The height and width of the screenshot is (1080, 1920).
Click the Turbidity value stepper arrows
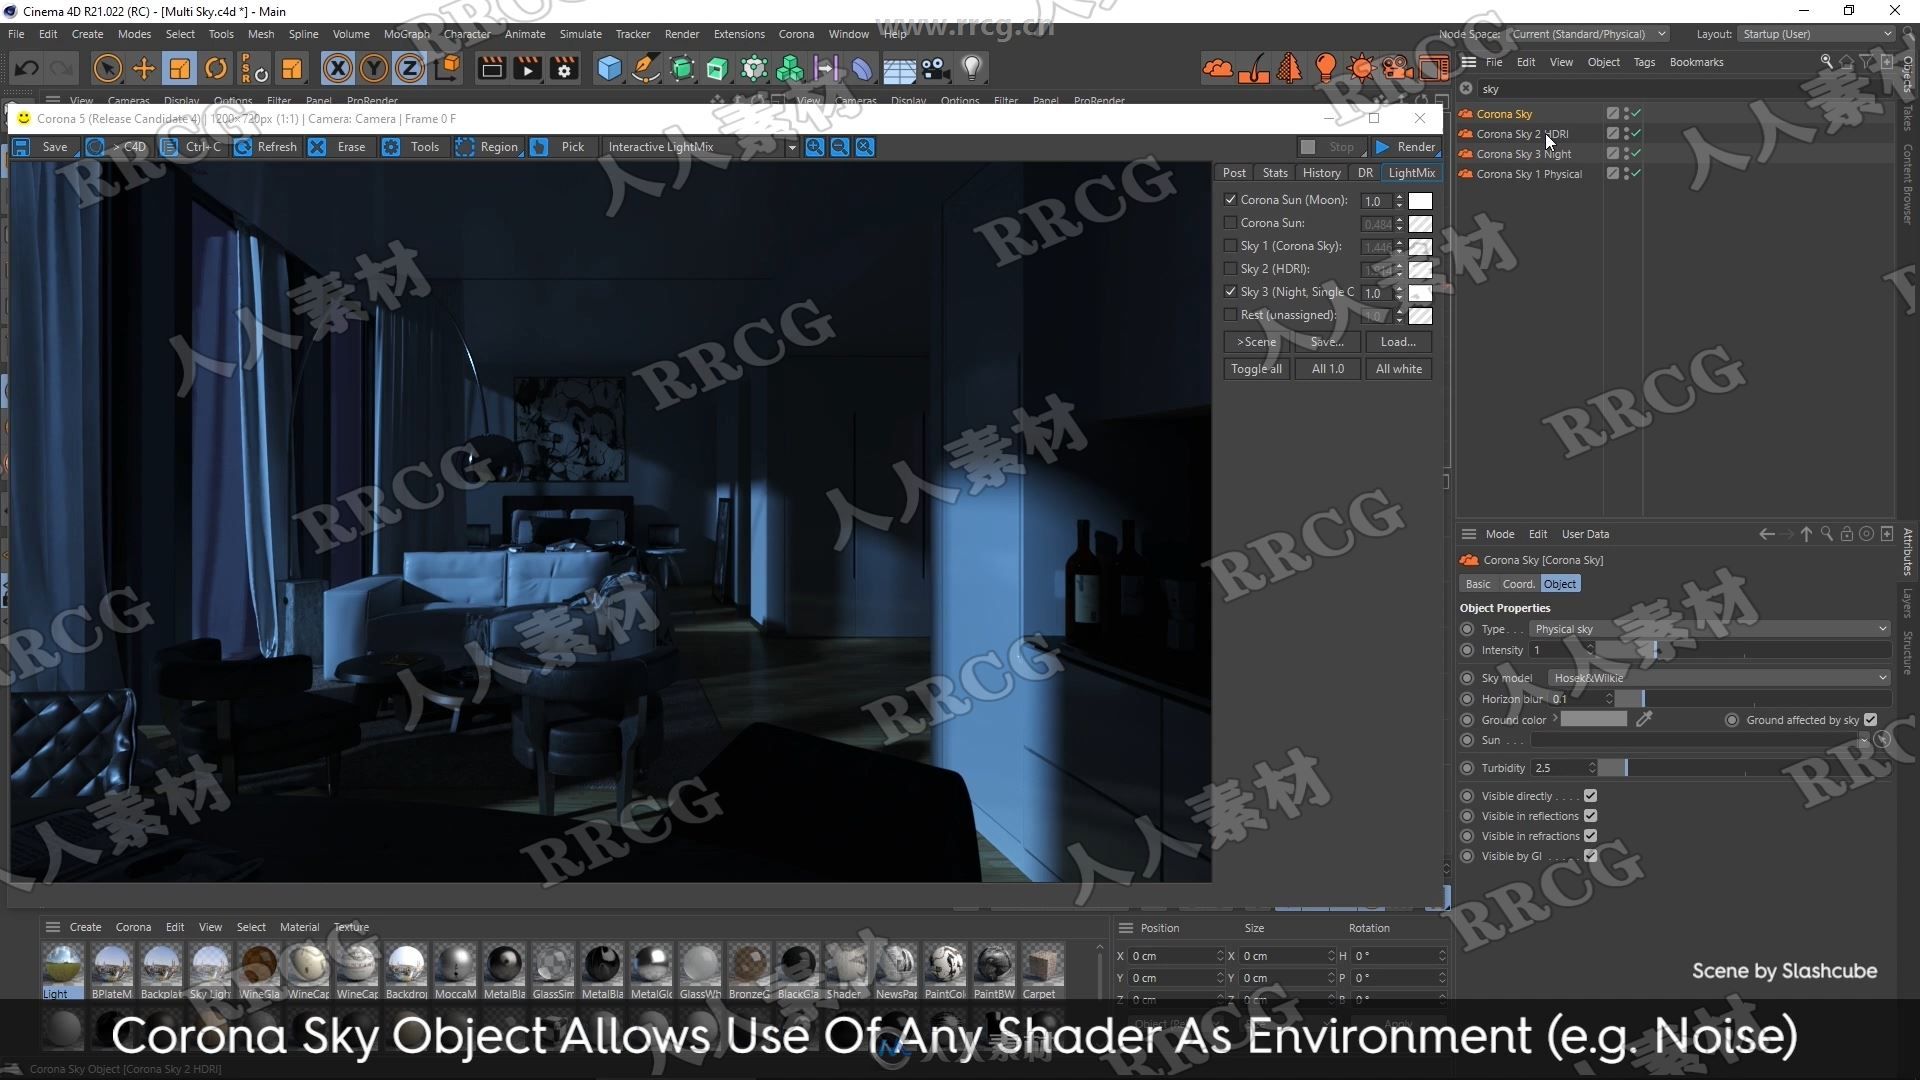point(1590,768)
